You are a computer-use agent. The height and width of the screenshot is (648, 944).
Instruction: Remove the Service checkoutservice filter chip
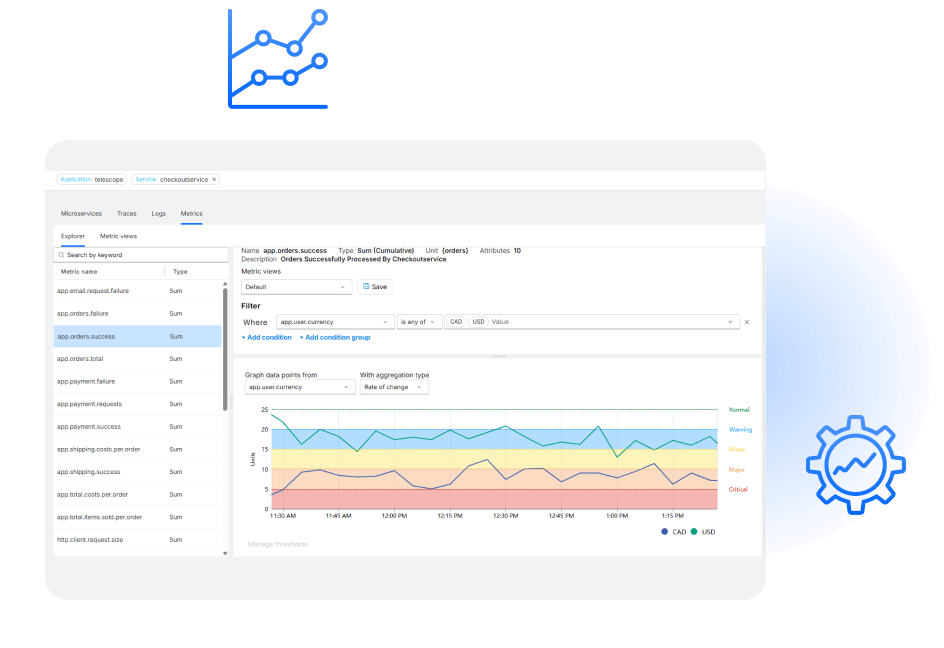(x=214, y=179)
